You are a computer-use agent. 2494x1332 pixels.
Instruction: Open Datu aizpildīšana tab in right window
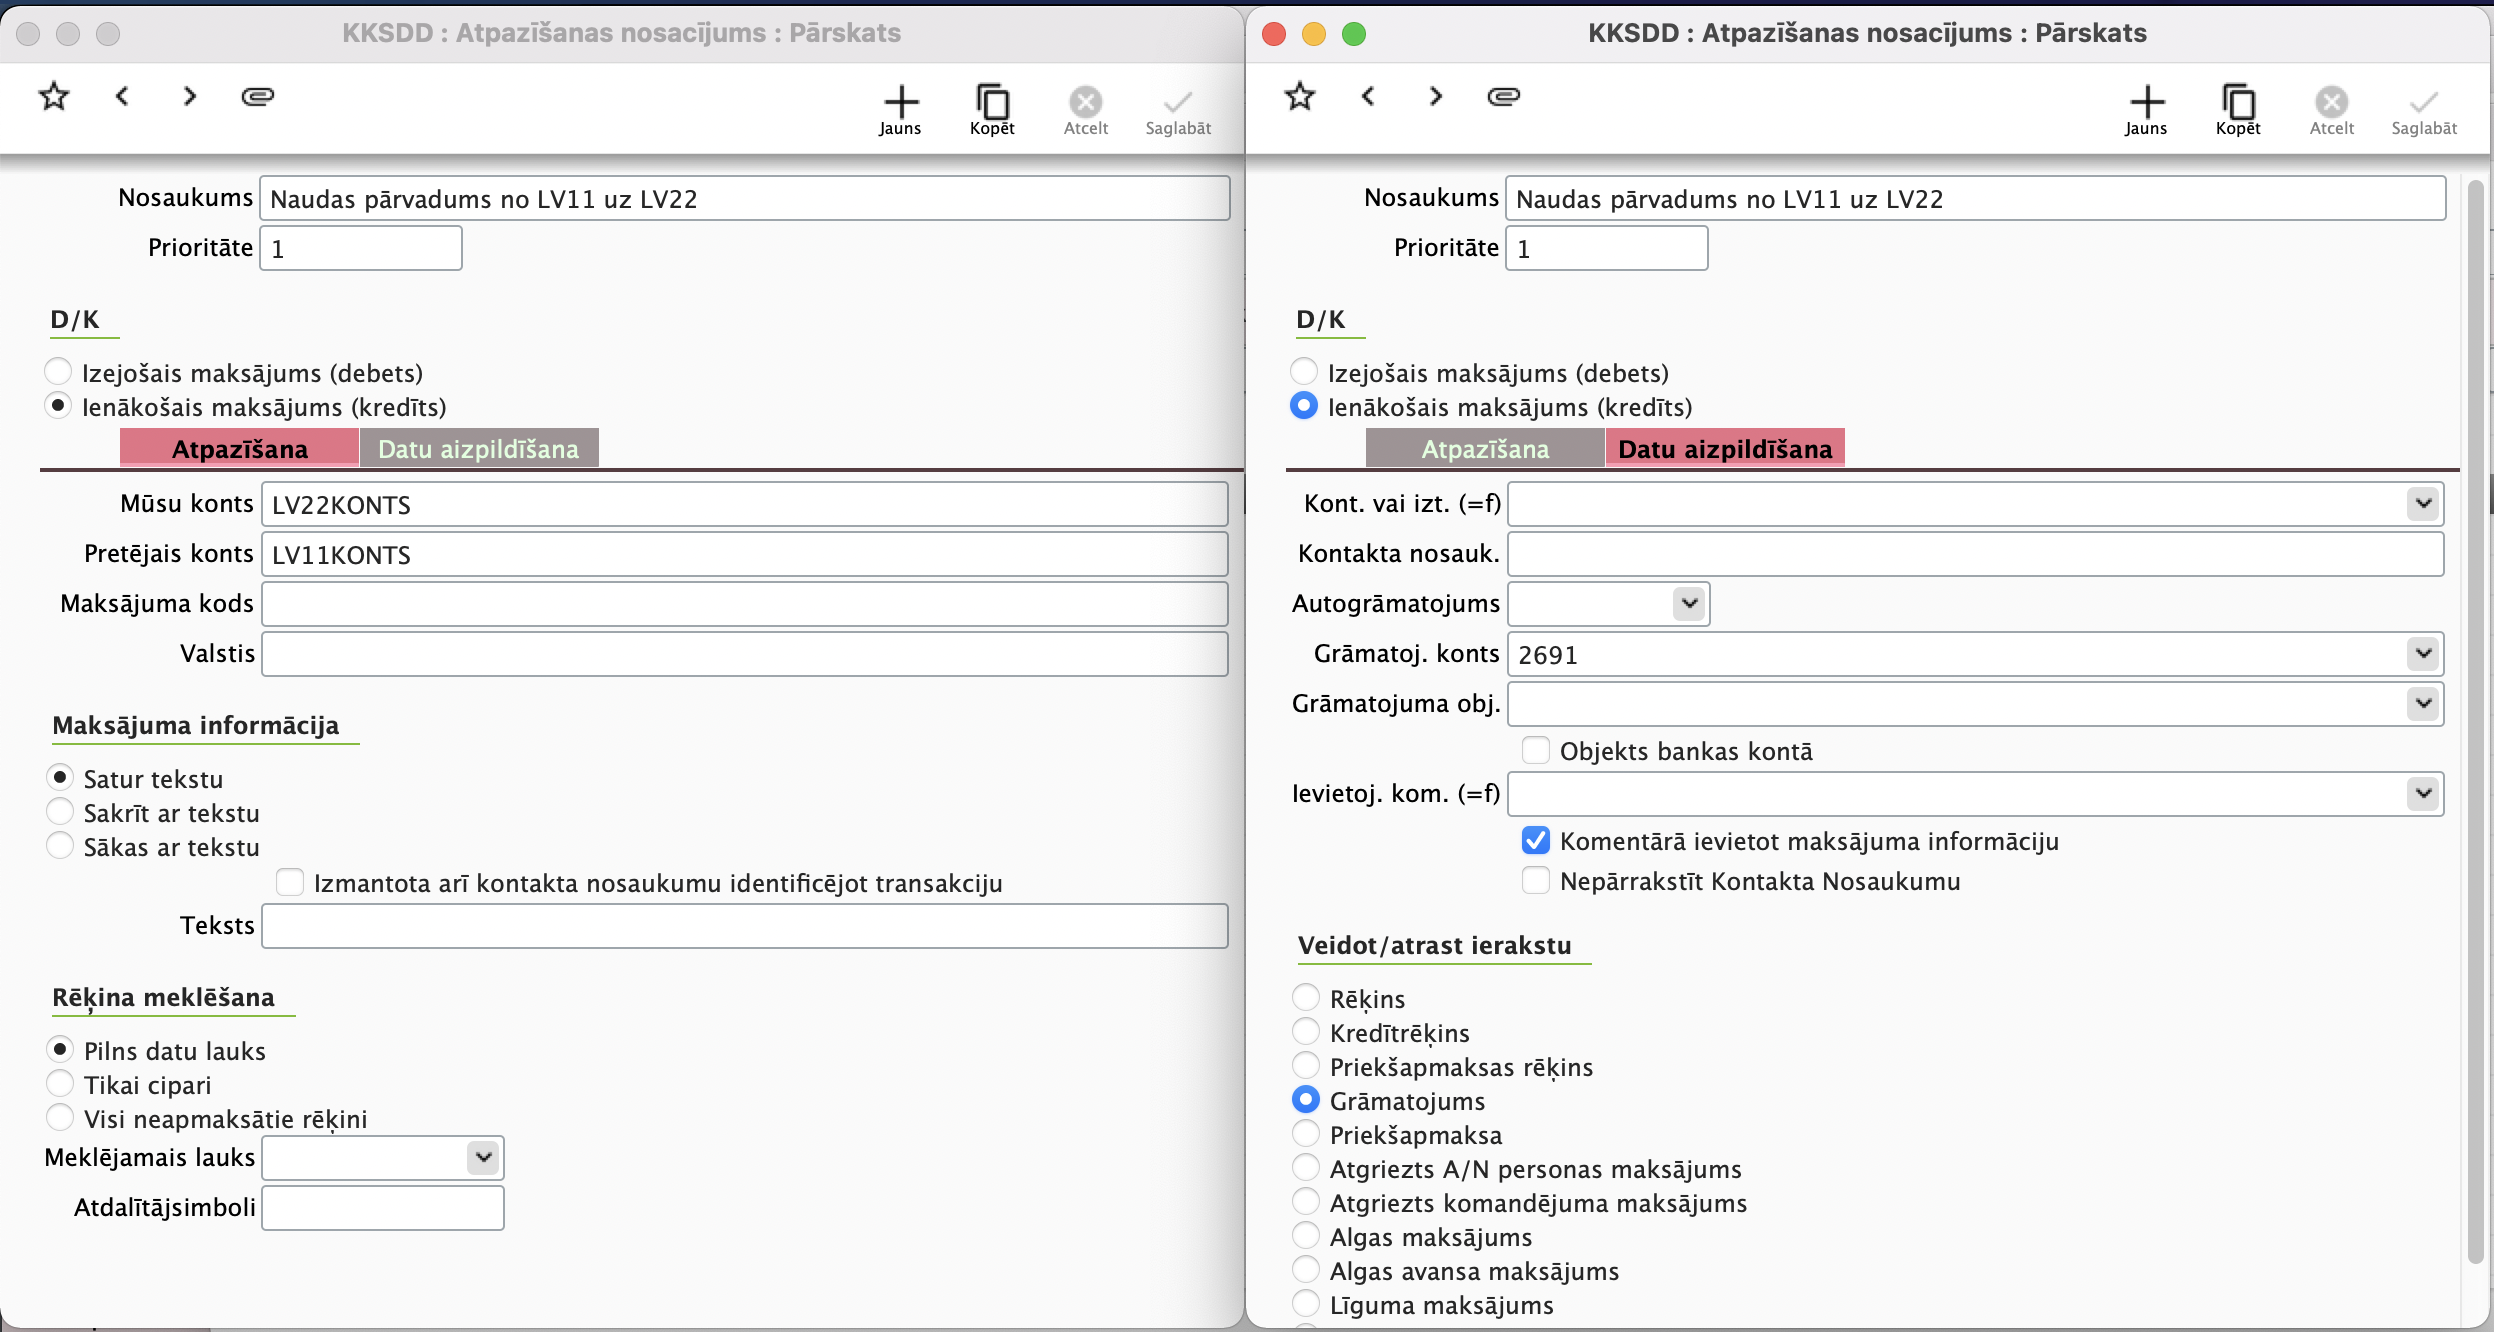coord(1725,448)
